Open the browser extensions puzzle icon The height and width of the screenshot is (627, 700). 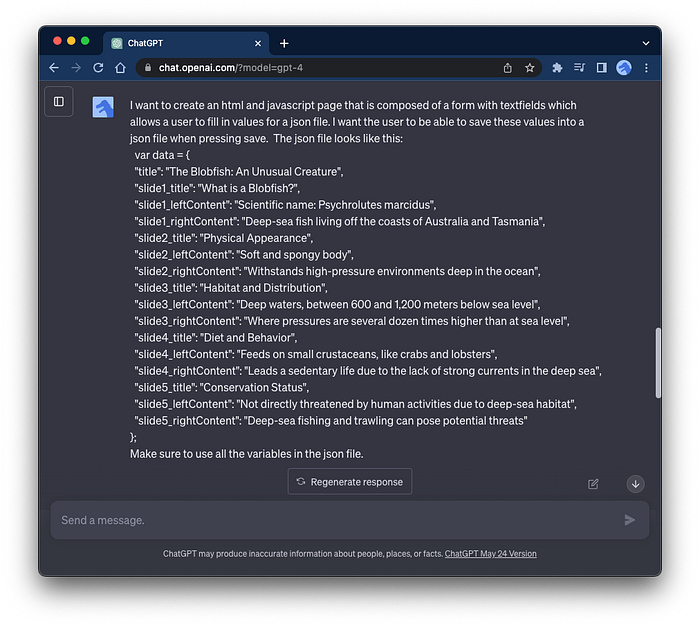(x=557, y=68)
